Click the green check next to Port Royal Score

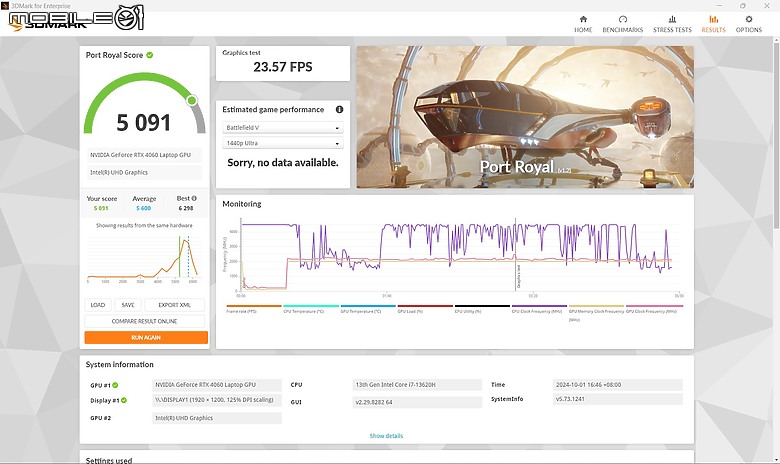click(x=150, y=55)
